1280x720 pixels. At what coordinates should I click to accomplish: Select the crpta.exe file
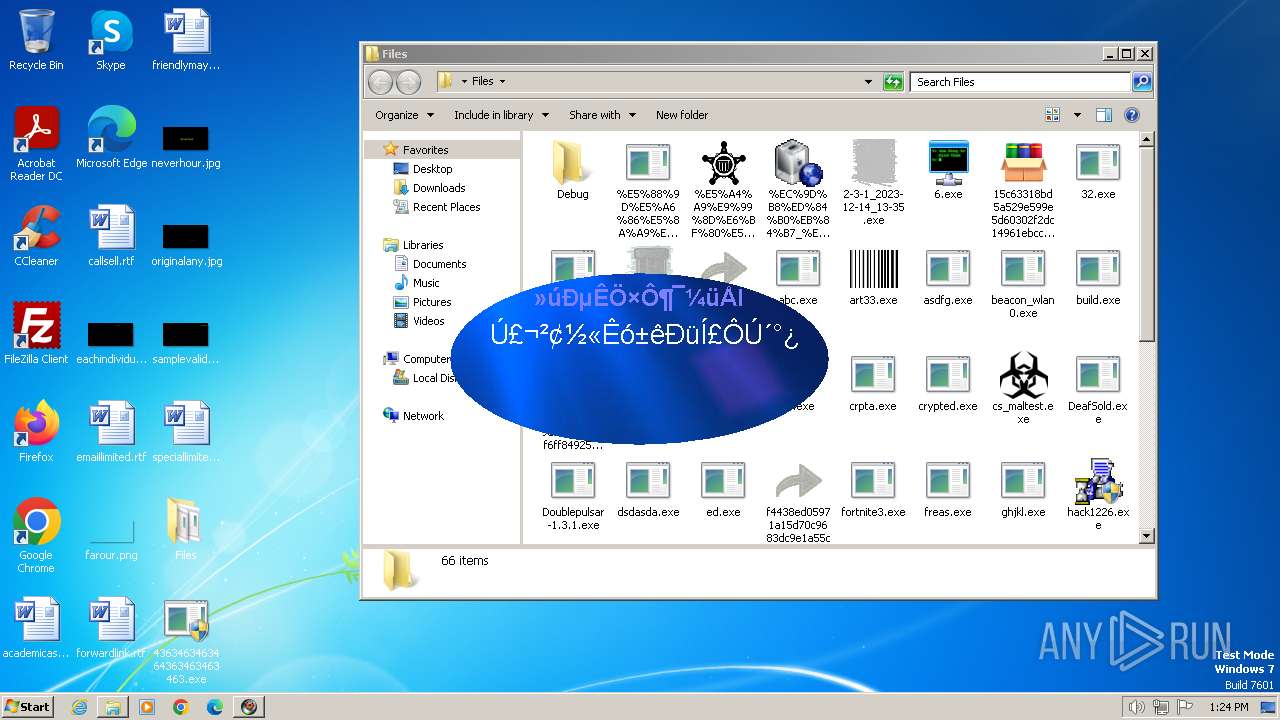(873, 382)
